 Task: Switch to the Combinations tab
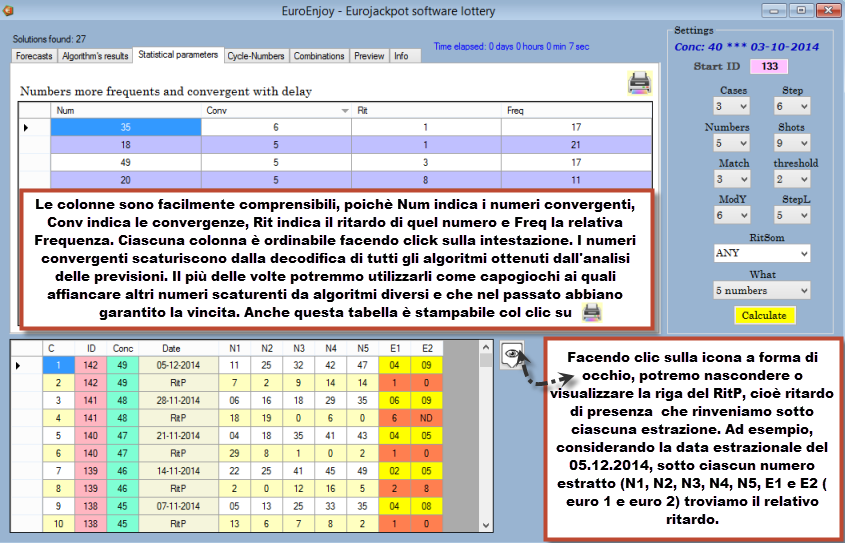[319, 56]
